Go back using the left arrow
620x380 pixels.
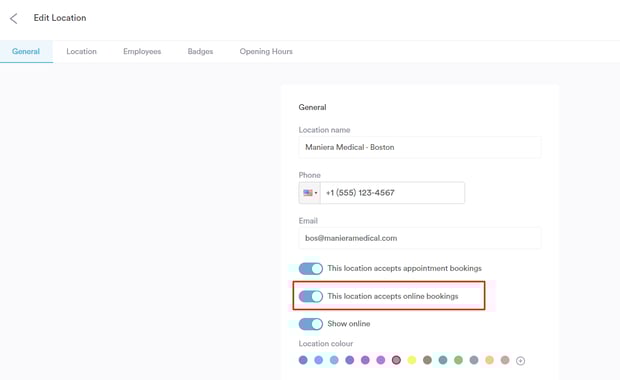[13, 18]
